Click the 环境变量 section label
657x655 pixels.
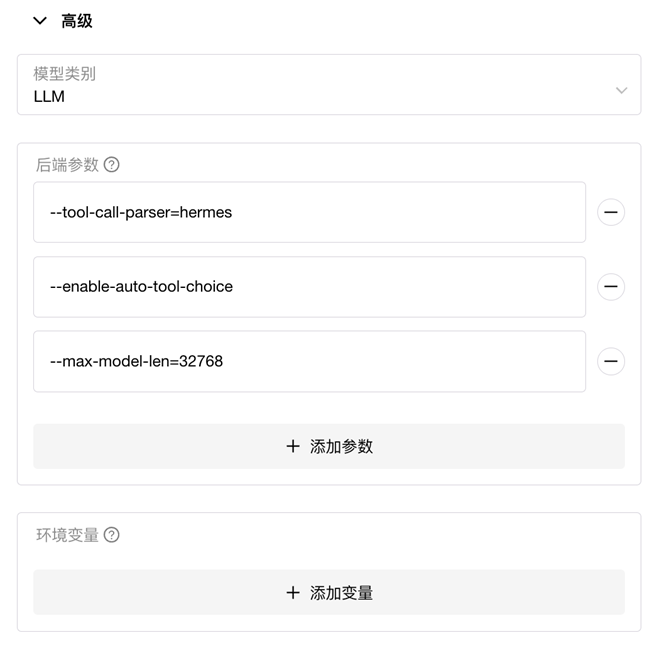[67, 535]
